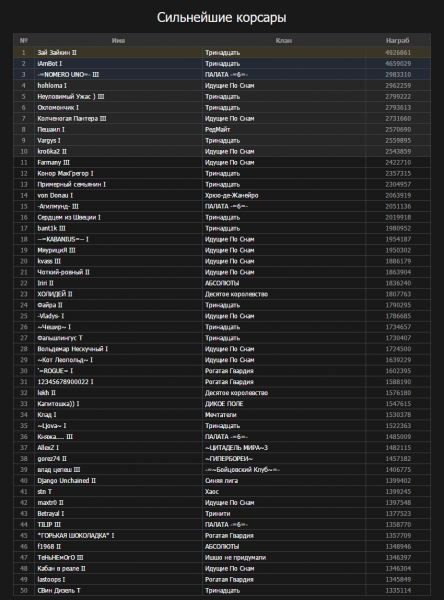Viewport: 444px width, 600px height.
Task: Open player '-=NOMERO UNO=- III'
Action: point(68,75)
